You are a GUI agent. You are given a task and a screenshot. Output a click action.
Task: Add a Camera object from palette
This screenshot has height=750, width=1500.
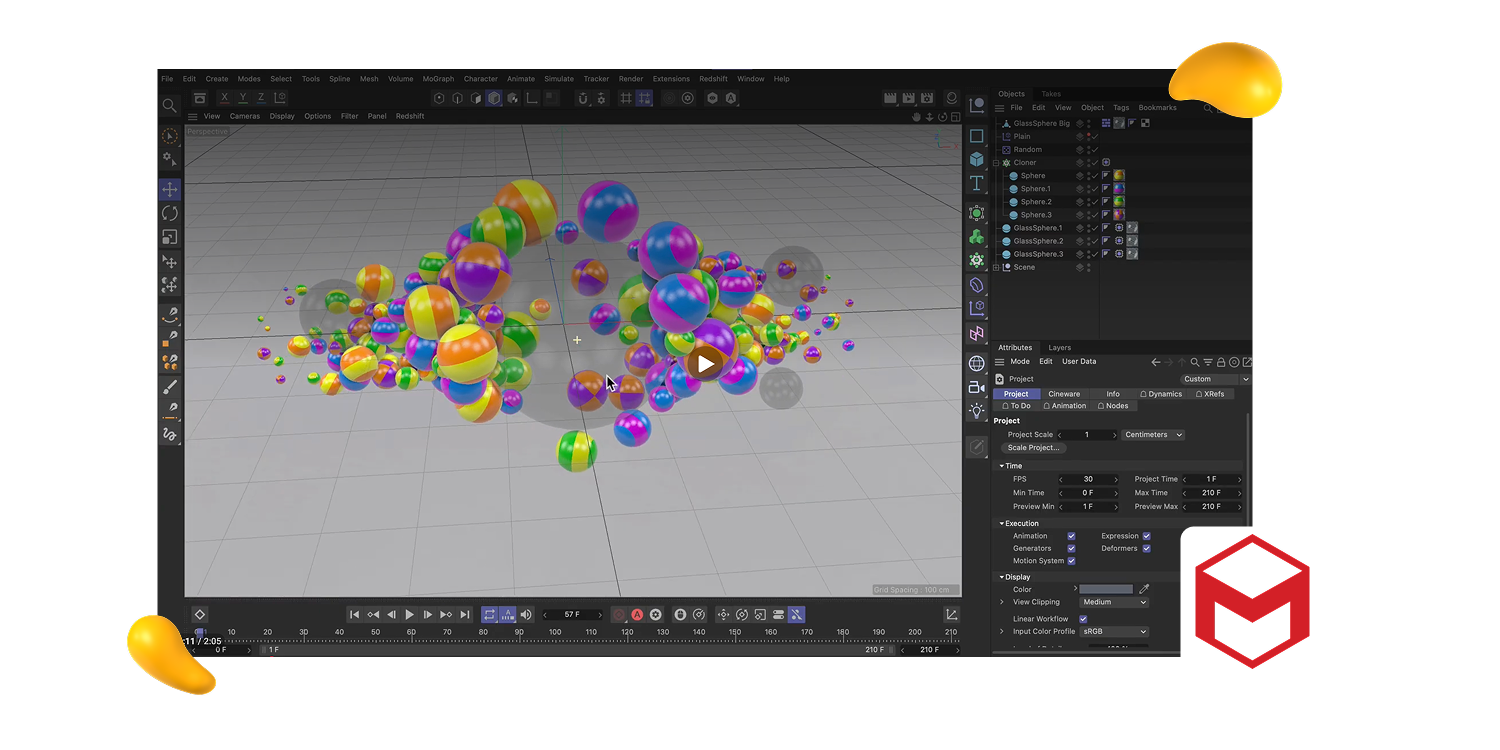(977, 387)
